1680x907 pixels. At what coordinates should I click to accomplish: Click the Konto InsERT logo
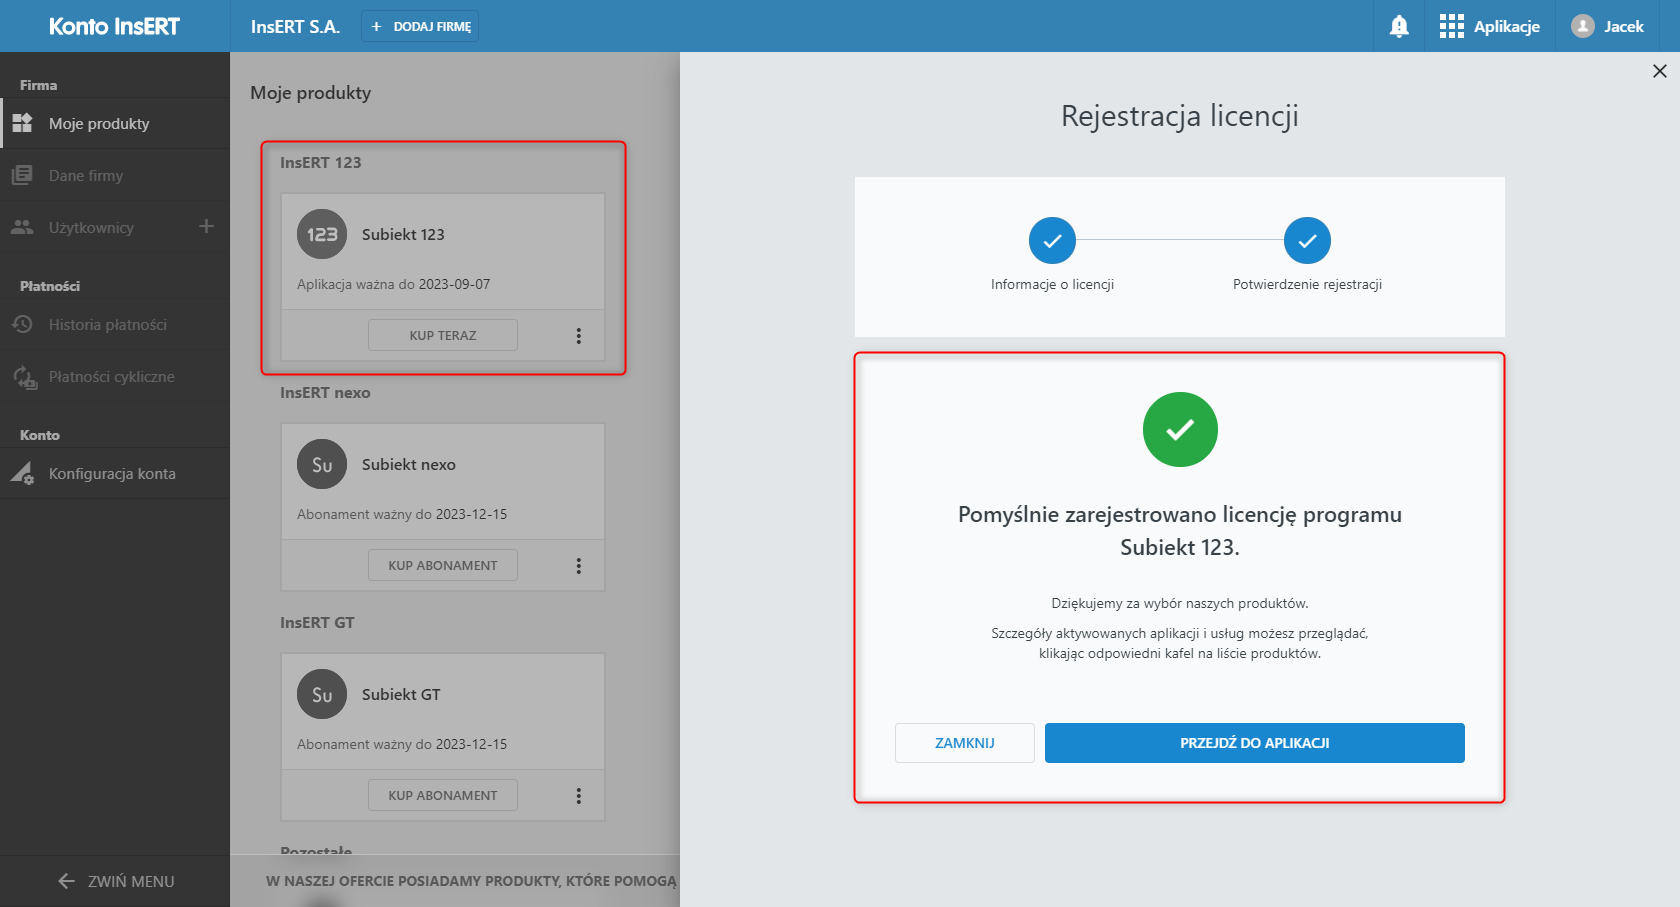114,26
